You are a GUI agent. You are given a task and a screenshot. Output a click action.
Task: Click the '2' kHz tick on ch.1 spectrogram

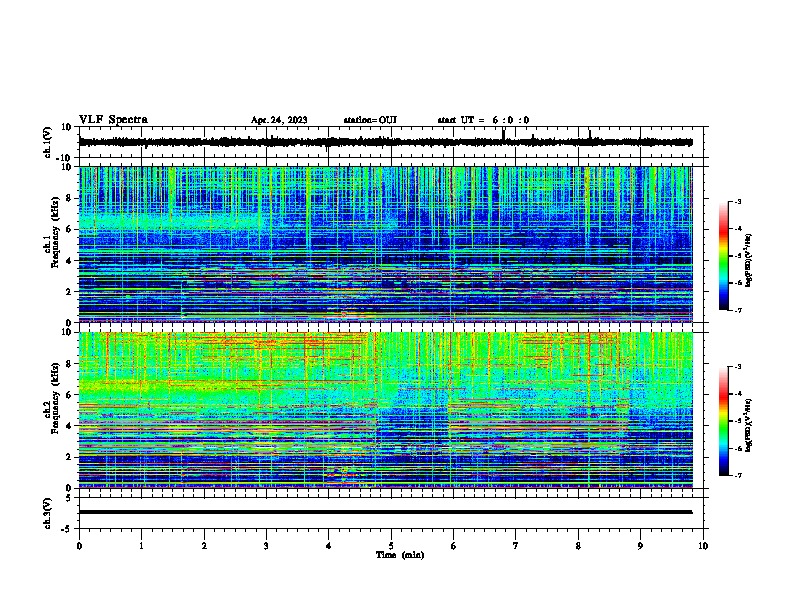click(70, 291)
